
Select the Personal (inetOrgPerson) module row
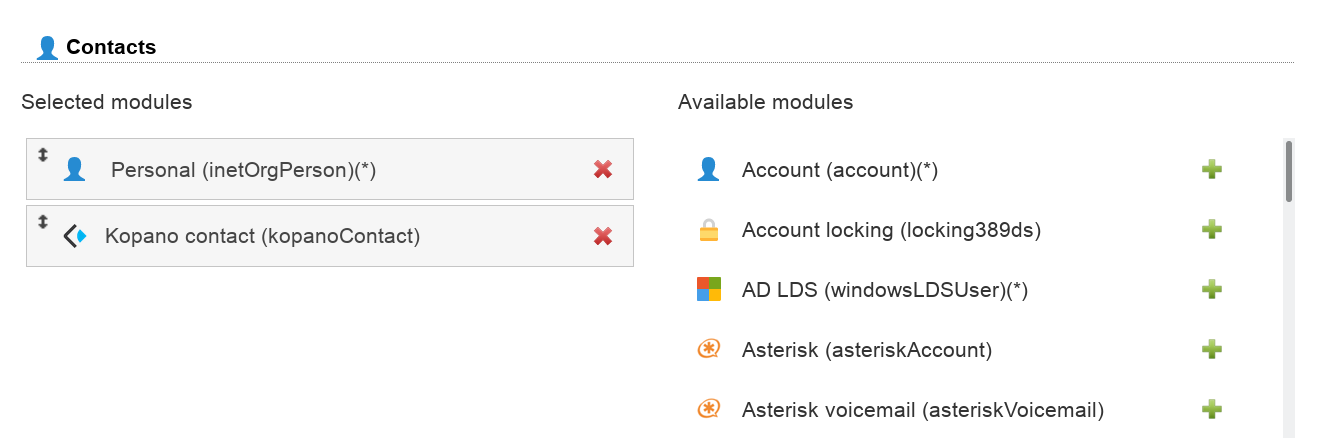(330, 170)
